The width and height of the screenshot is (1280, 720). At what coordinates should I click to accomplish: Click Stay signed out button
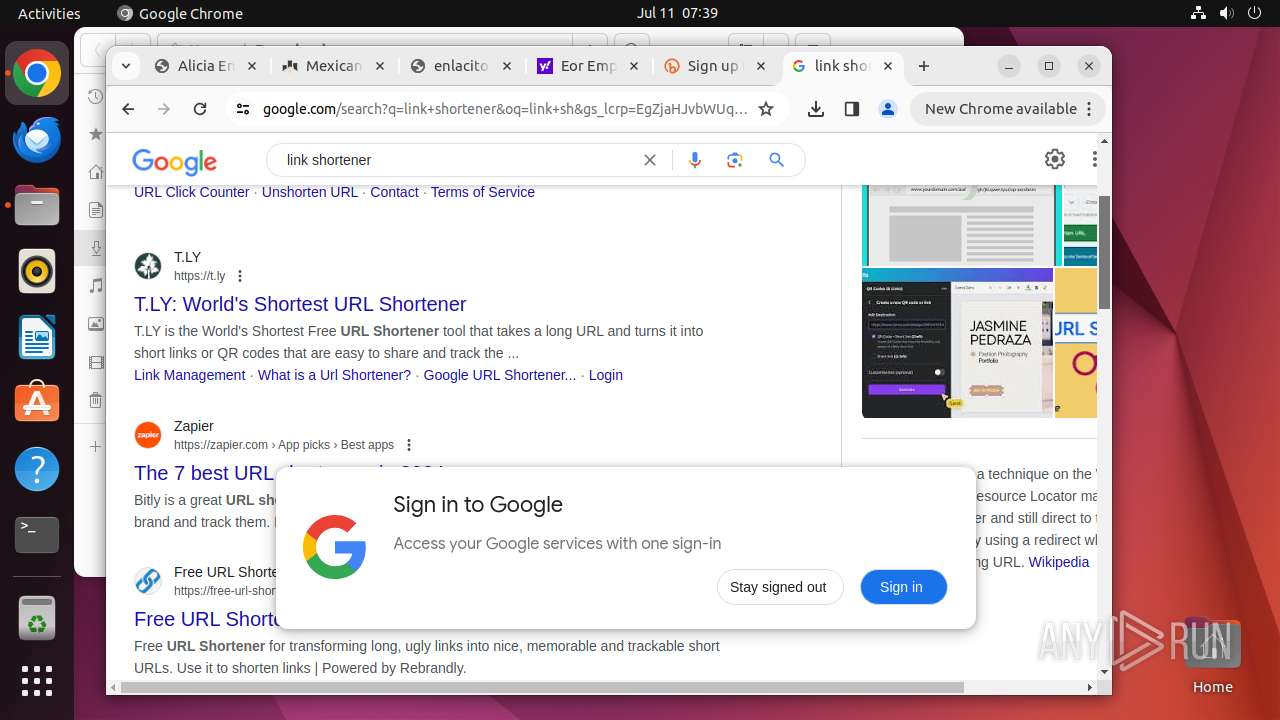tap(780, 587)
